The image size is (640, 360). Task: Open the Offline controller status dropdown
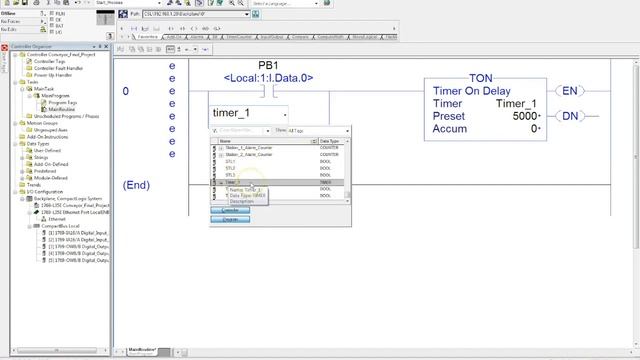point(42,13)
